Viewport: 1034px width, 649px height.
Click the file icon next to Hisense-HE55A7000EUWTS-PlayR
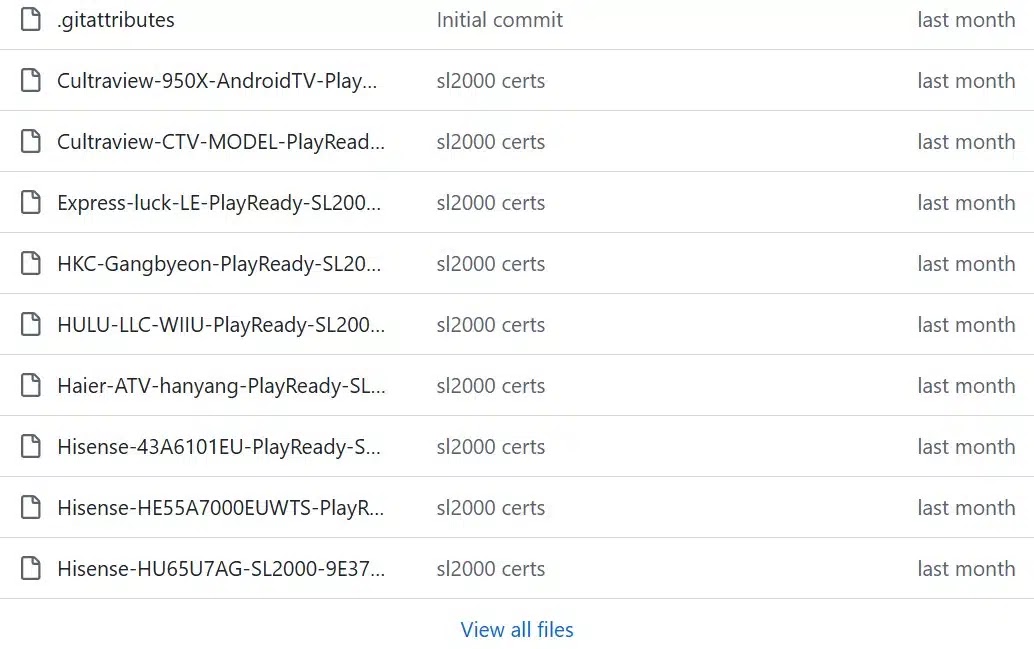(x=31, y=507)
